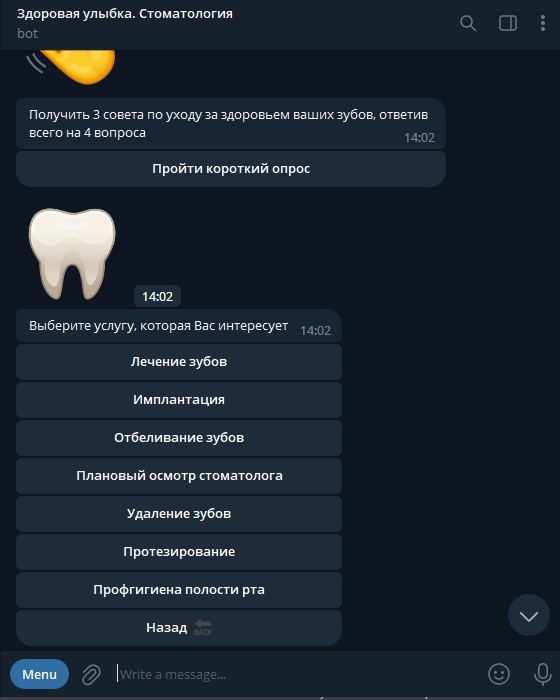The width and height of the screenshot is (560, 700).
Task: Jump to latest messages with down-arrow button
Action: [x=529, y=616]
